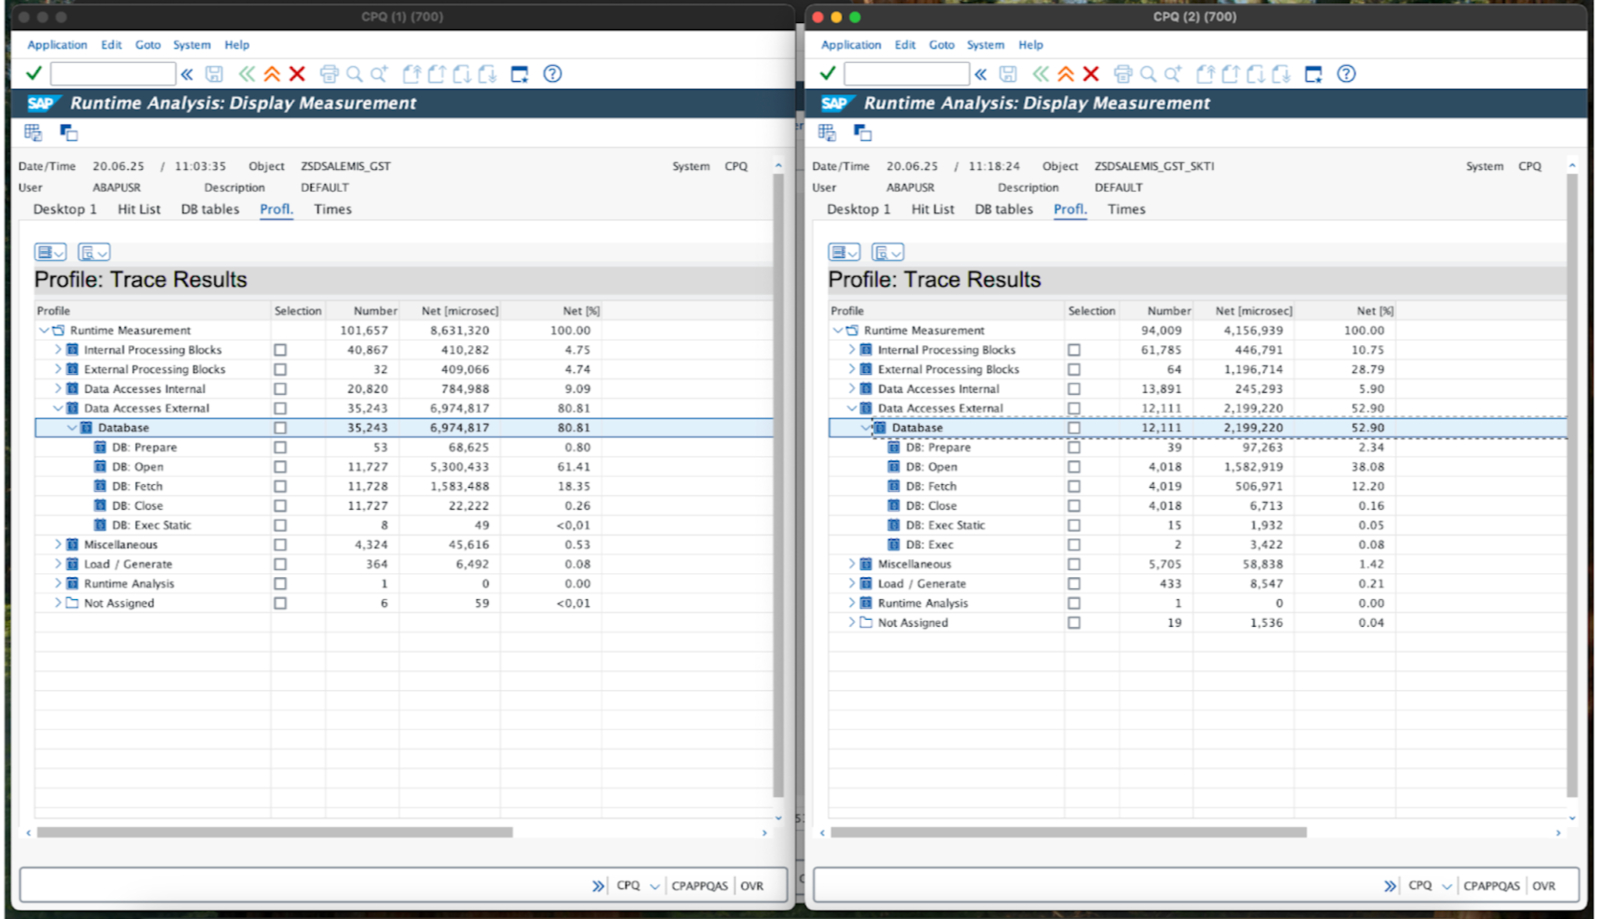Click the overlapping windows icon below title in CPQ (2)
Screen dimensions: 1598x919
click(862, 132)
